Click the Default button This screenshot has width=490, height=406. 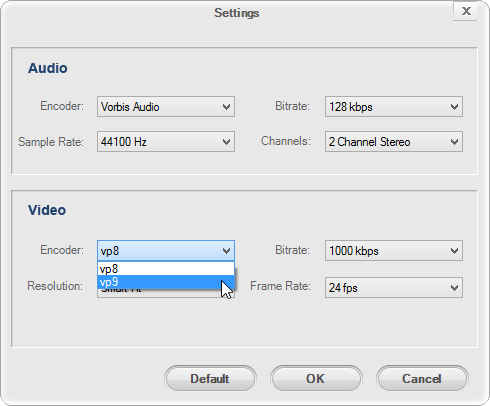tap(210, 379)
